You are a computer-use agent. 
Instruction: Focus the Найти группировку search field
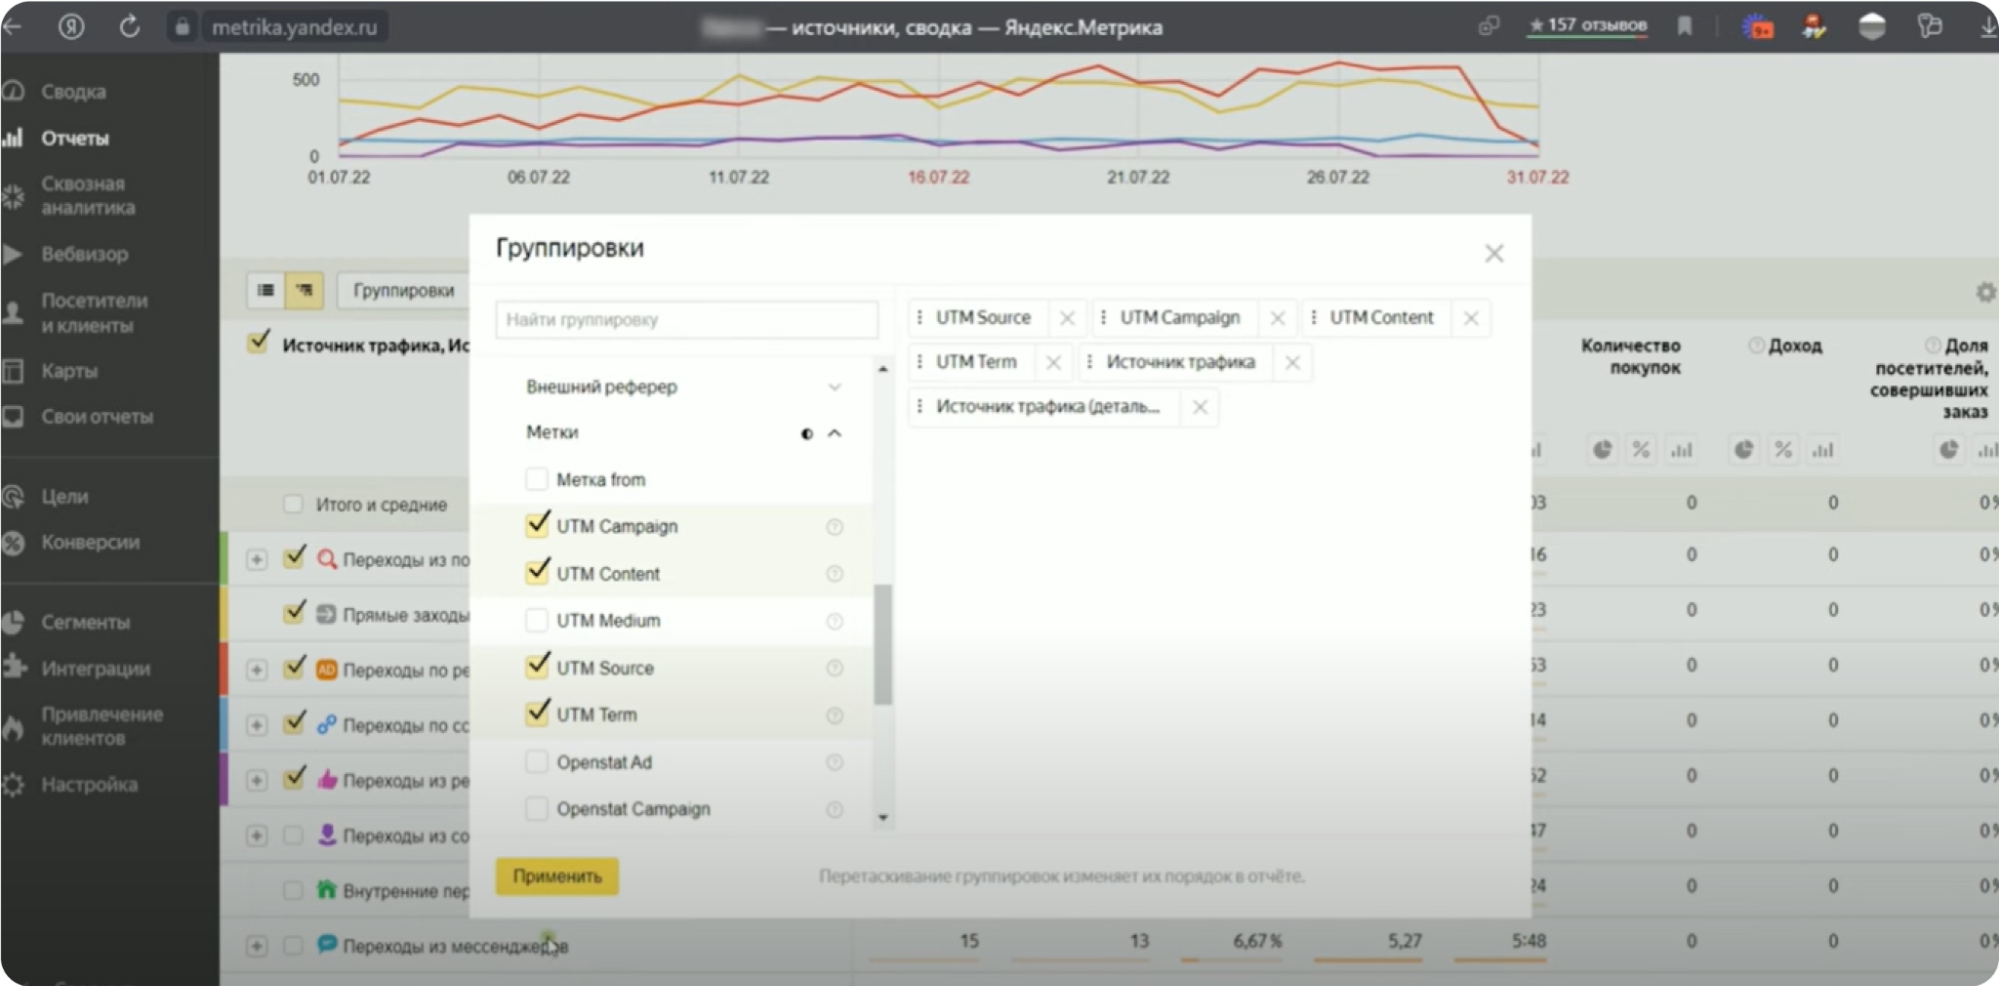[x=686, y=320]
